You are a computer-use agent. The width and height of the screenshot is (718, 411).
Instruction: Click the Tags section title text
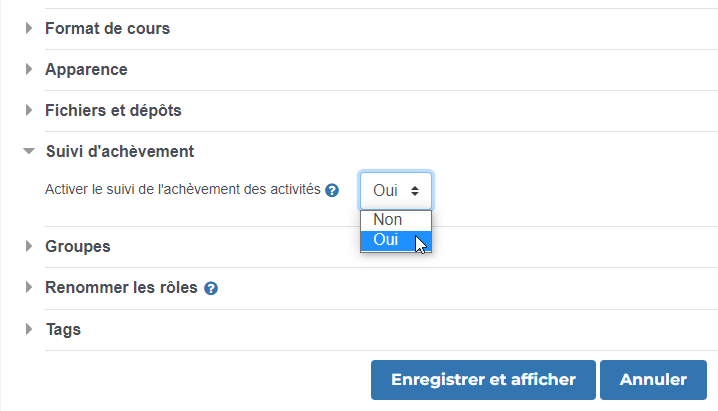tap(63, 329)
